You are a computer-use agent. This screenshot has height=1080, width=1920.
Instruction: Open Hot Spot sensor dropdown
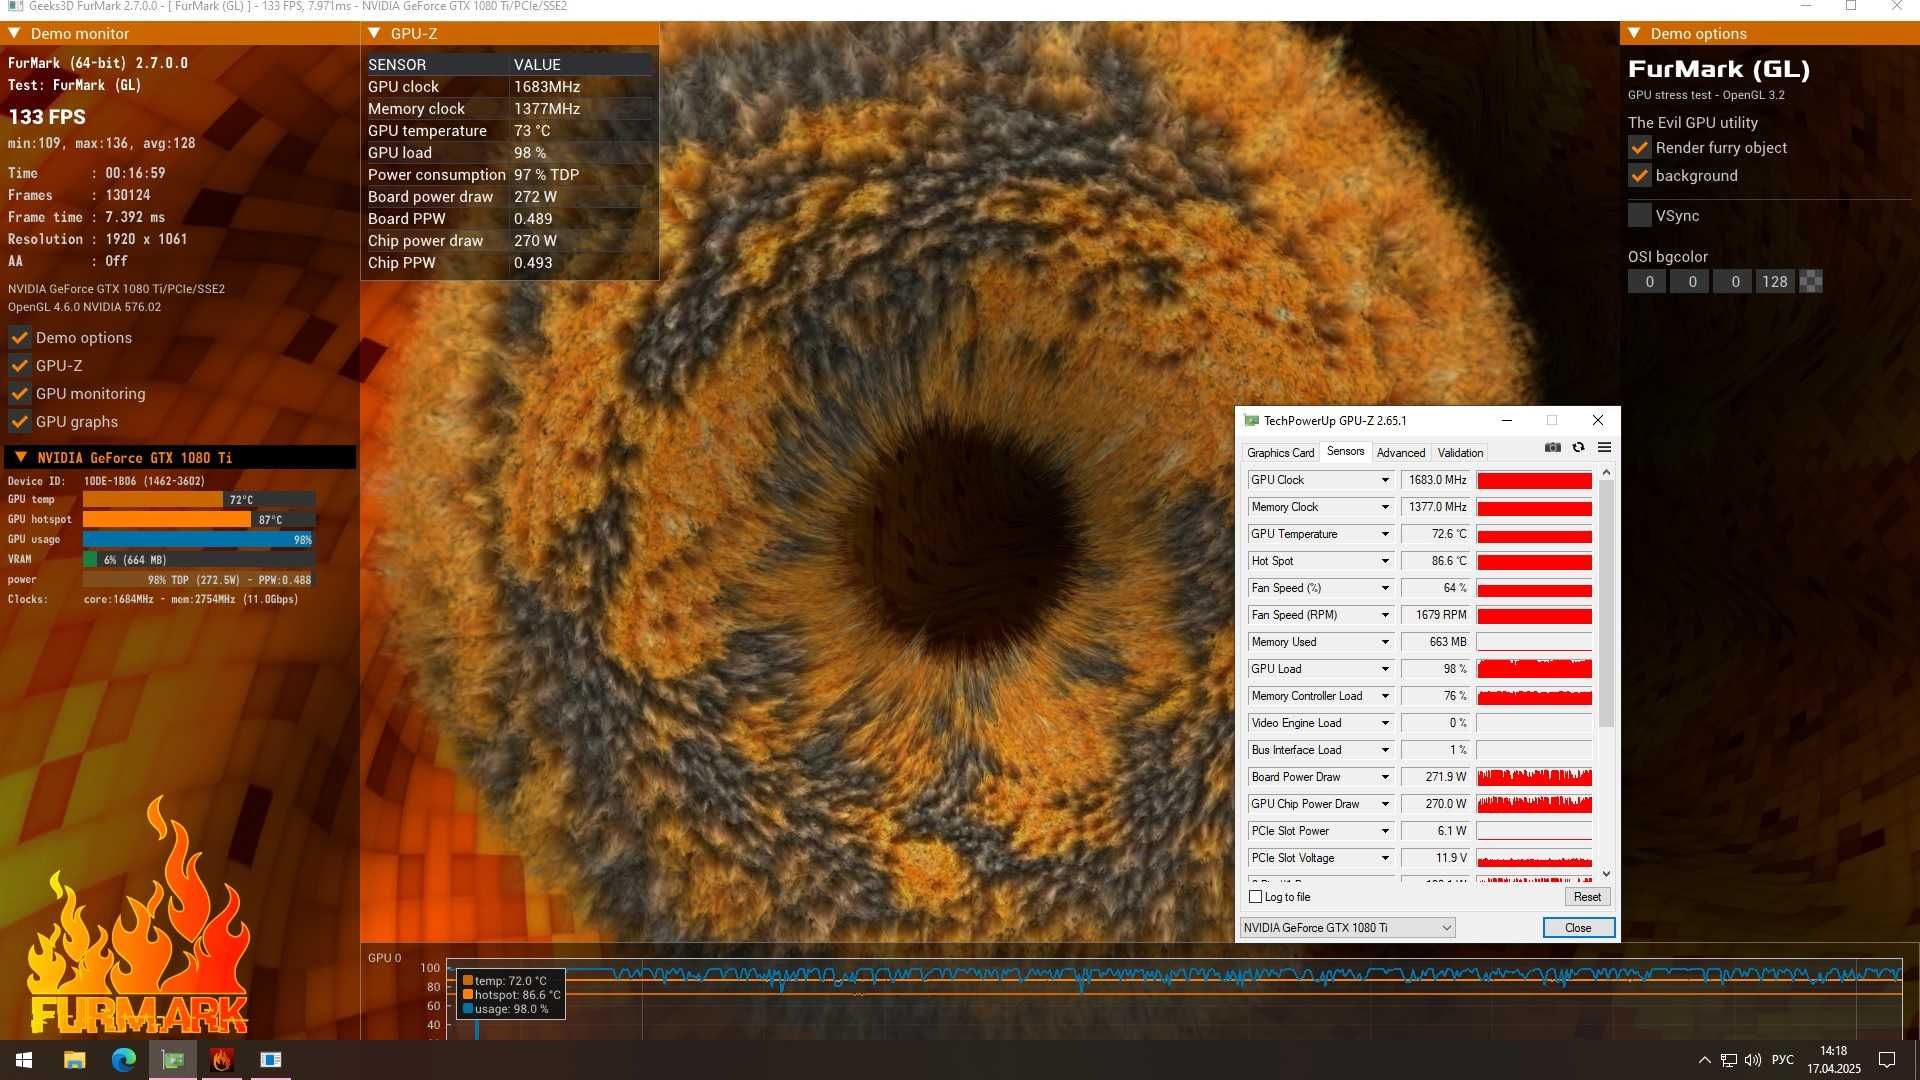click(1385, 561)
